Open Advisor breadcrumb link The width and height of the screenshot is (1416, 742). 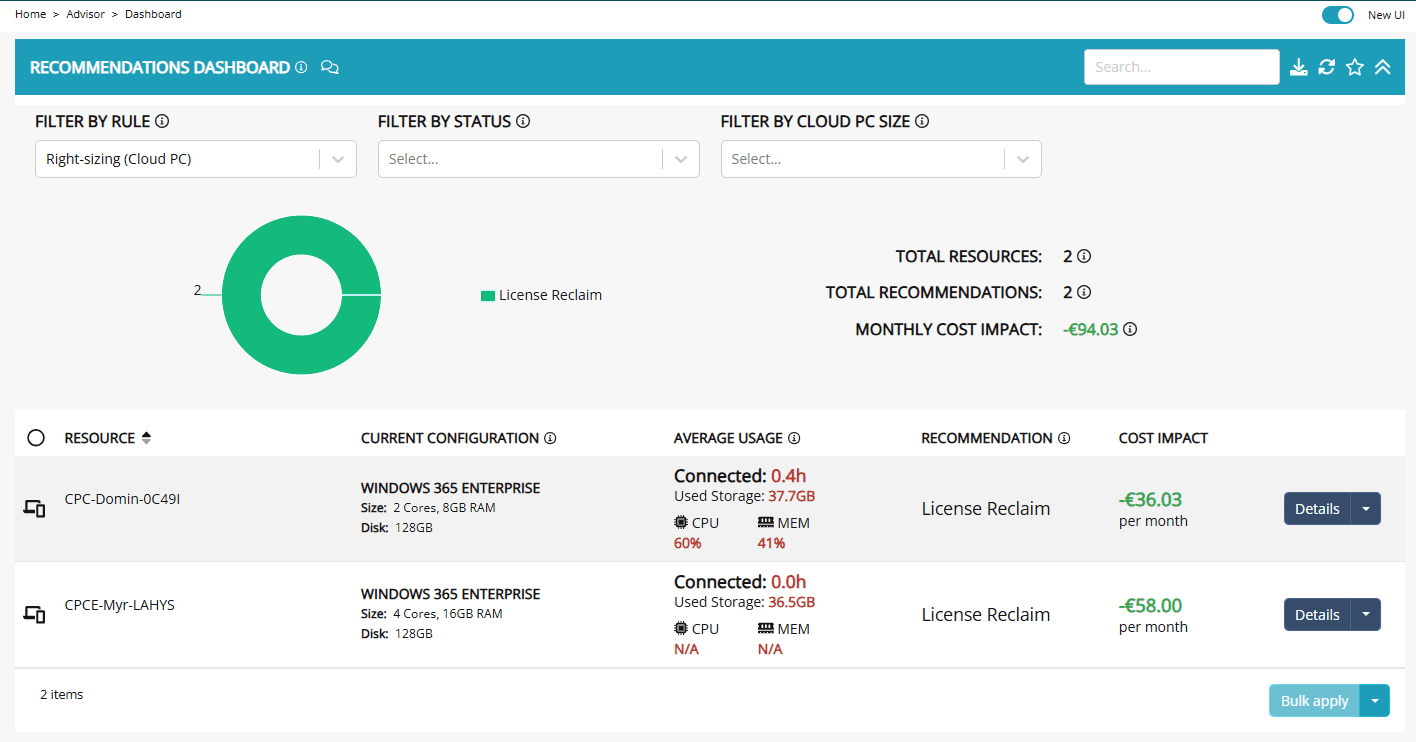(85, 14)
